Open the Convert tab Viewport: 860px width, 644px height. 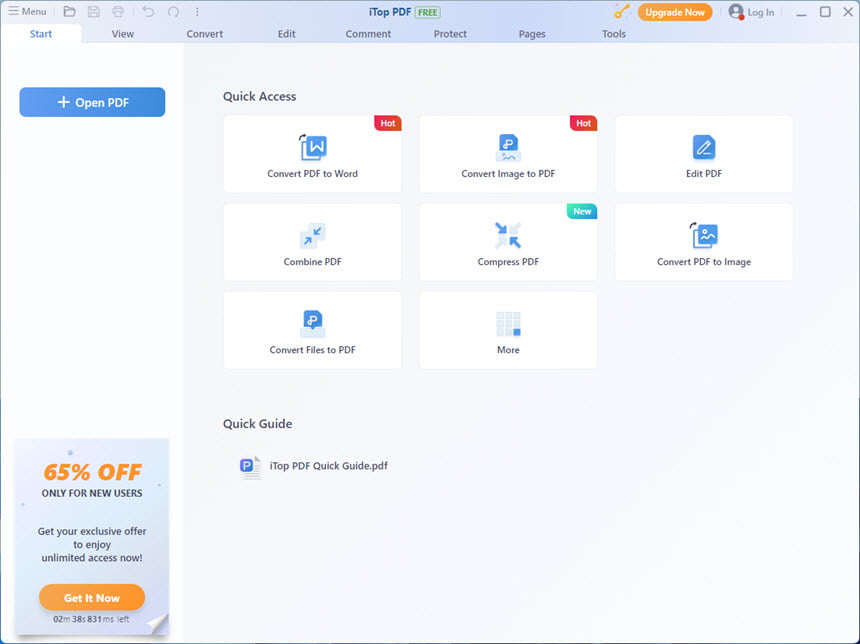[205, 34]
